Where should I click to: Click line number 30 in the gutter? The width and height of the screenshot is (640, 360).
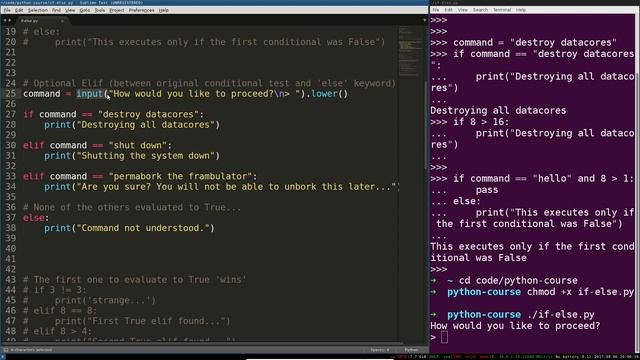click(11, 145)
